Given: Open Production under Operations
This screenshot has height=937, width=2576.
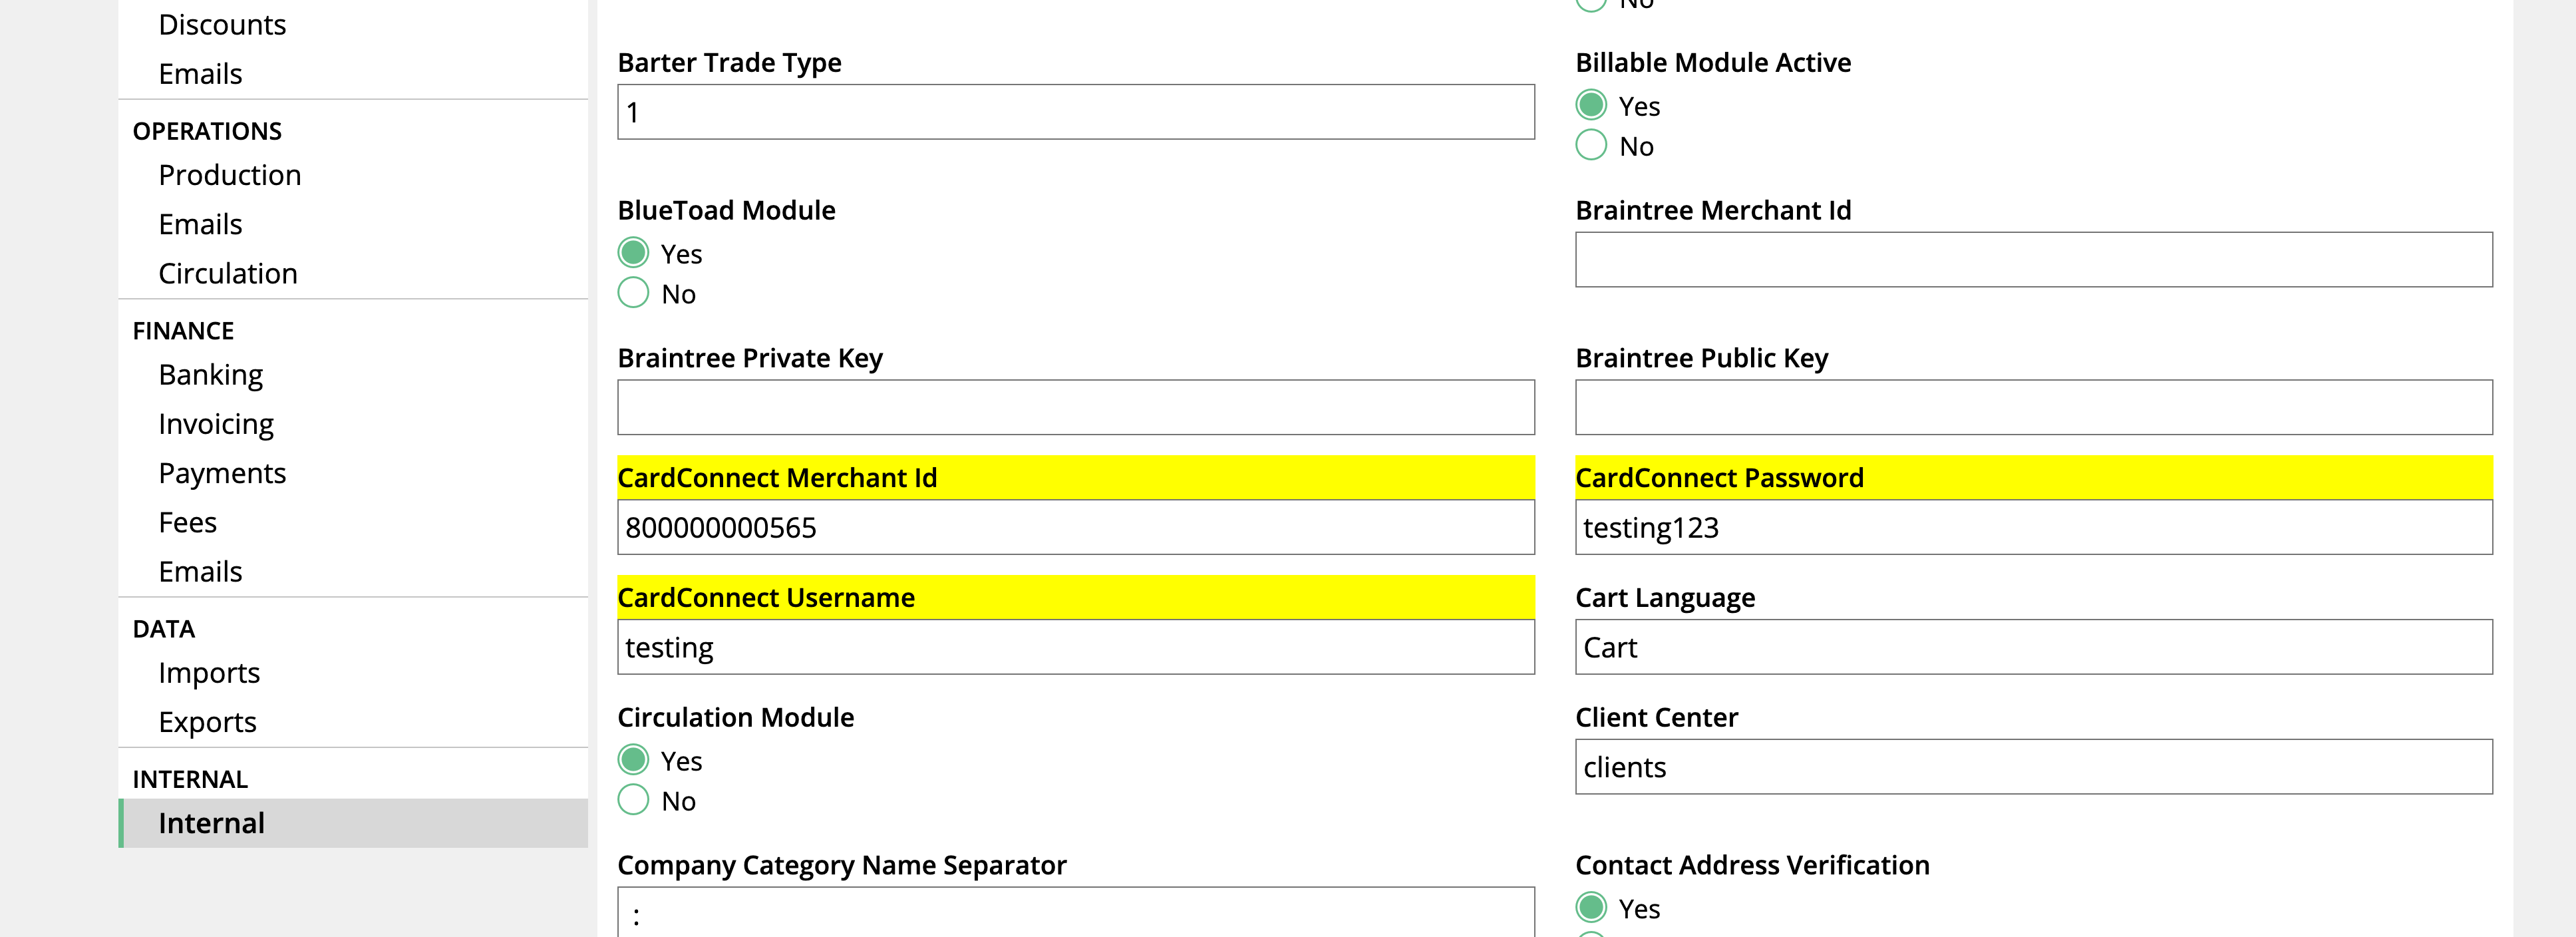Looking at the screenshot, I should tap(229, 175).
